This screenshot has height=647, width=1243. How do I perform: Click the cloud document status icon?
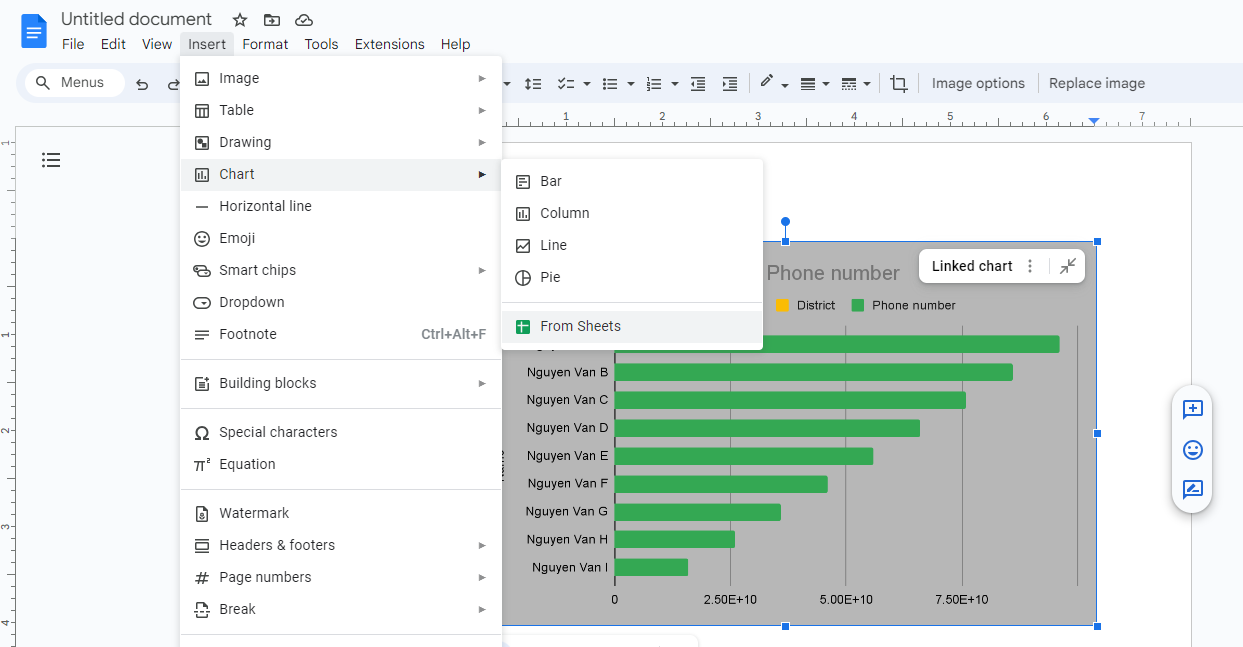304,20
